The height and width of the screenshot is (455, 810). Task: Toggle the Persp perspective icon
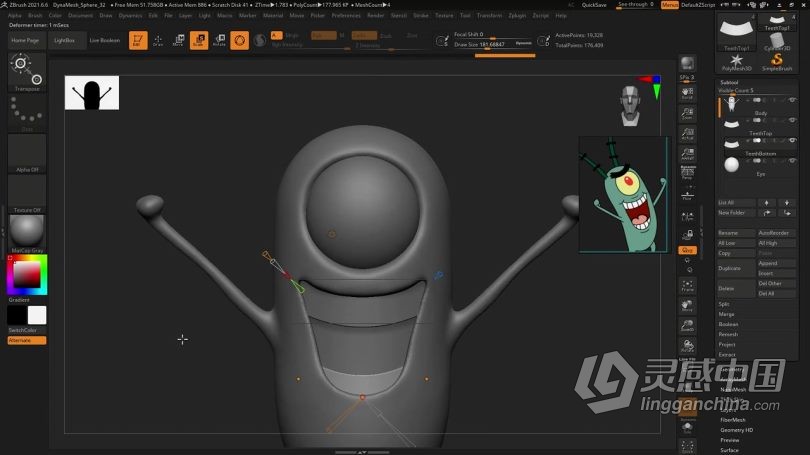pos(687,173)
